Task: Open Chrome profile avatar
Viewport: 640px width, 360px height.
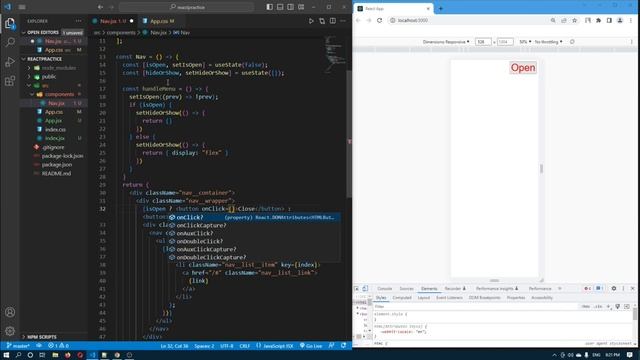Action: tap(620, 20)
